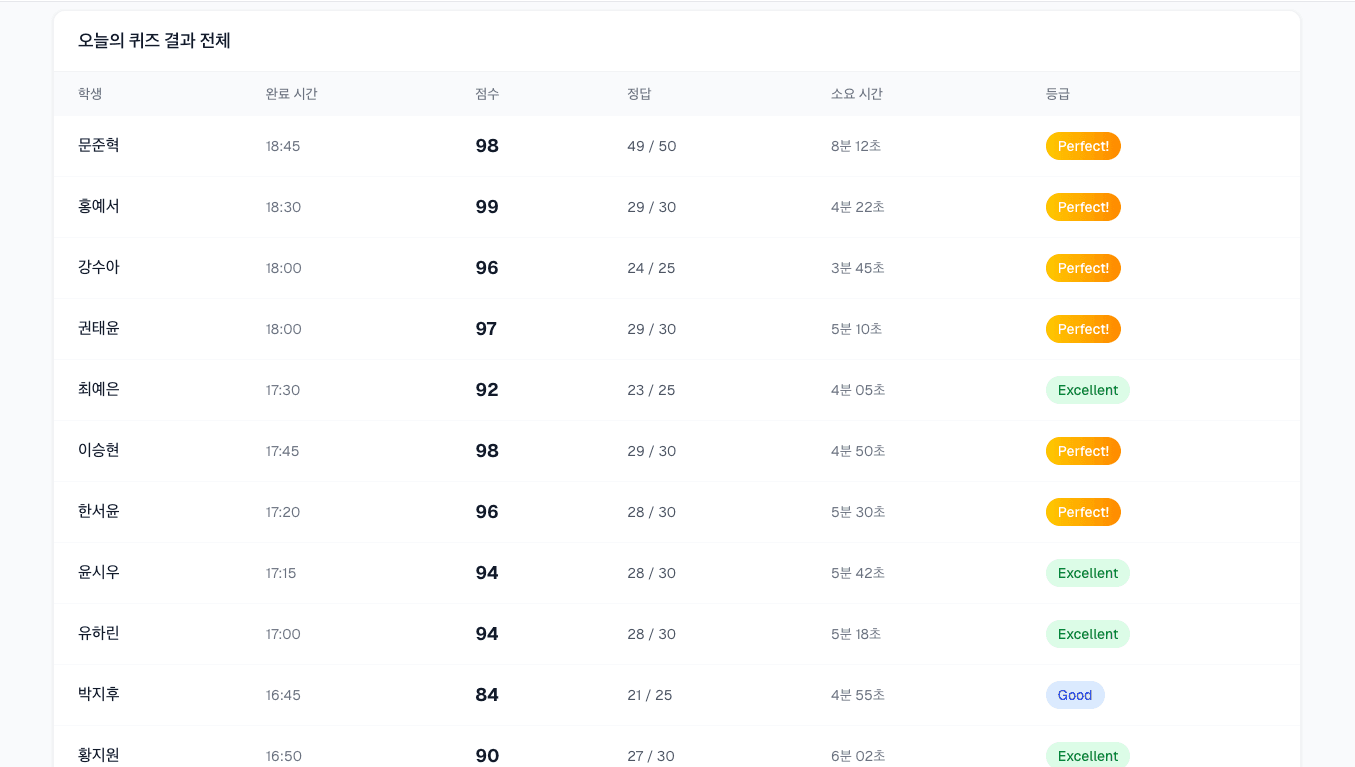Select student 황지원 at the bottom row
Viewport: 1355px width, 767px height.
tap(99, 755)
